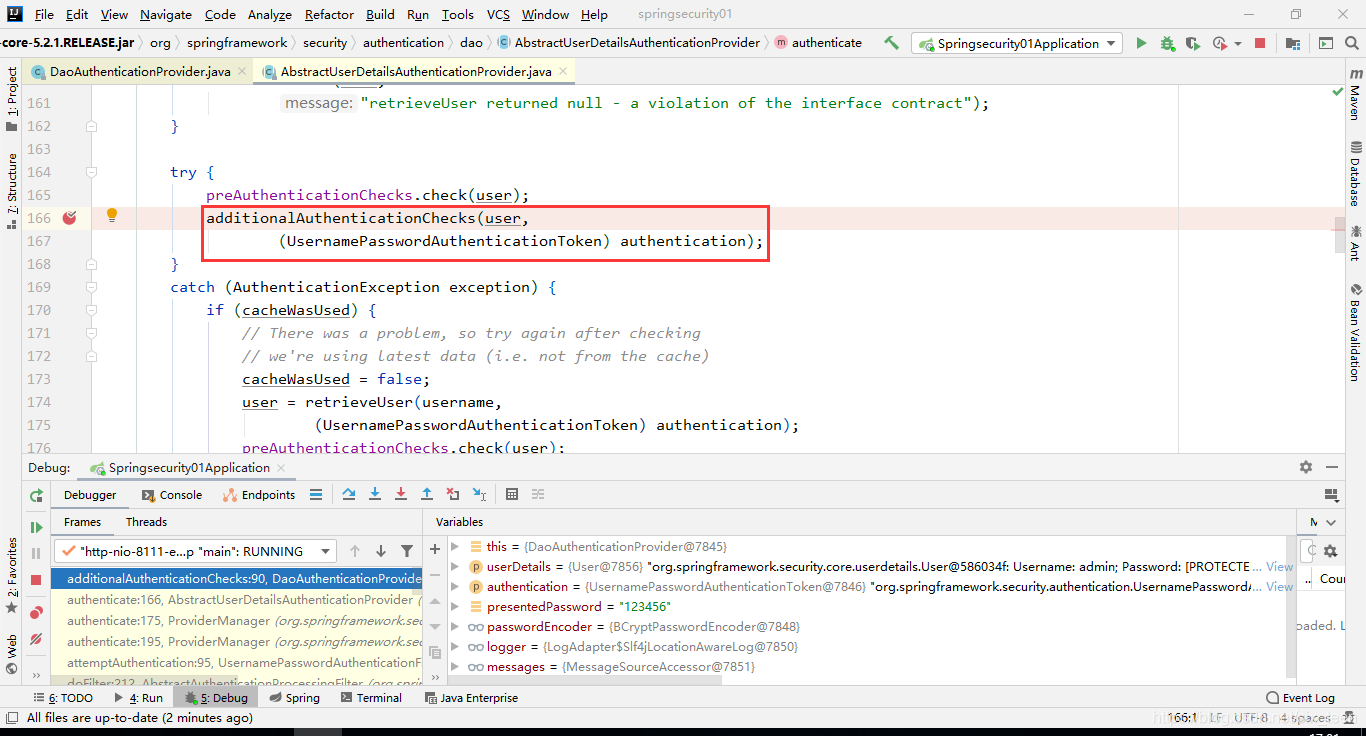Image resolution: width=1366 pixels, height=736 pixels.
Task: Show execution point icon in debugger toolbar
Action: 316,494
